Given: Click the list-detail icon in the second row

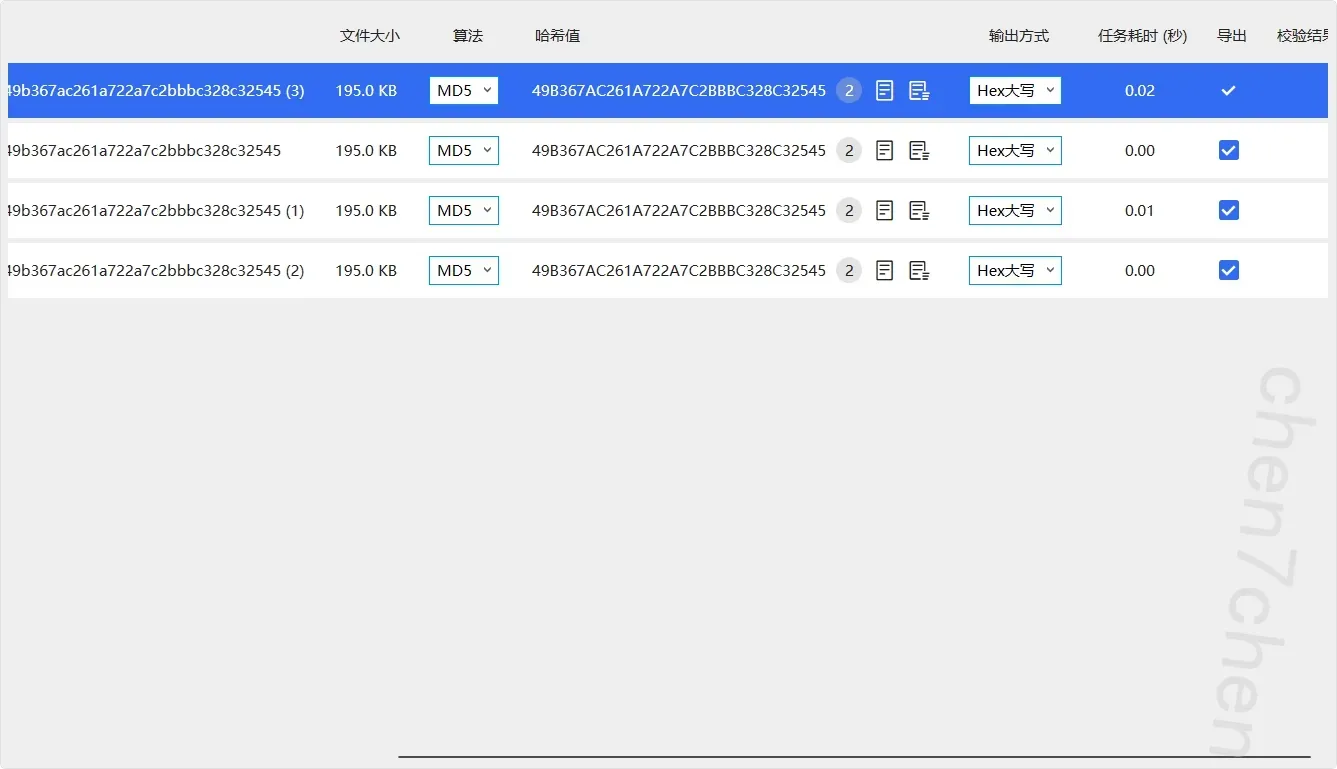Looking at the screenshot, I should [919, 151].
